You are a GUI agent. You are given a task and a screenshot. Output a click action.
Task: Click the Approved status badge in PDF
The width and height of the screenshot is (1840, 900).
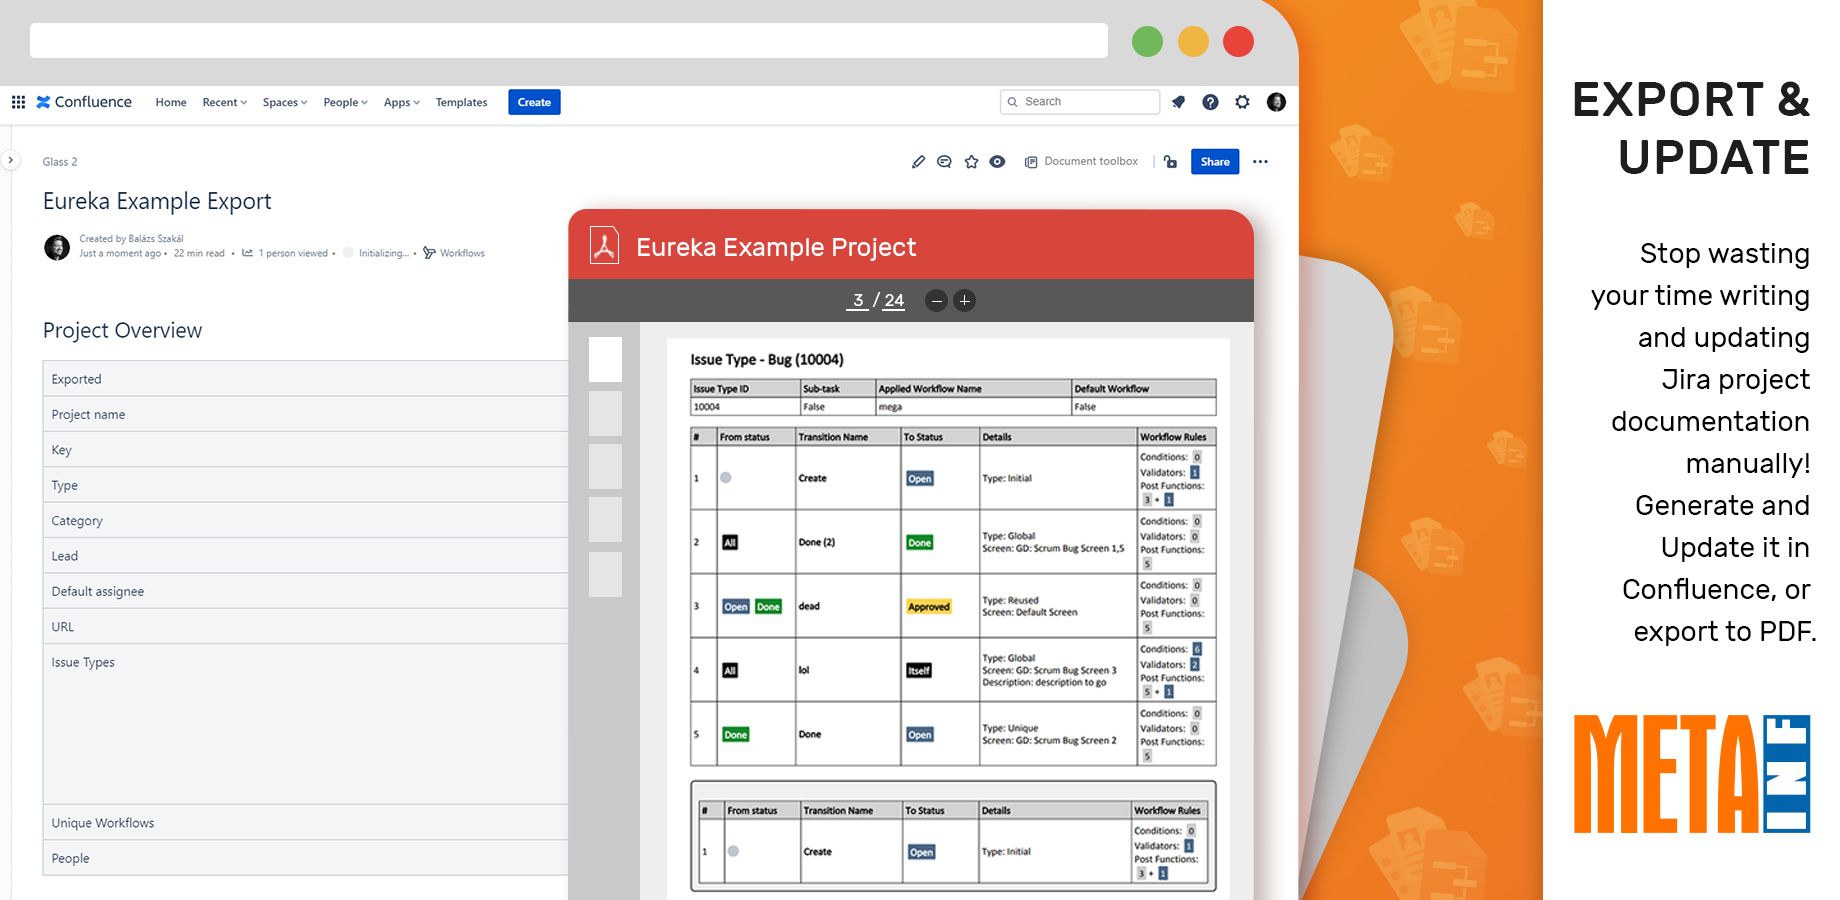(929, 606)
